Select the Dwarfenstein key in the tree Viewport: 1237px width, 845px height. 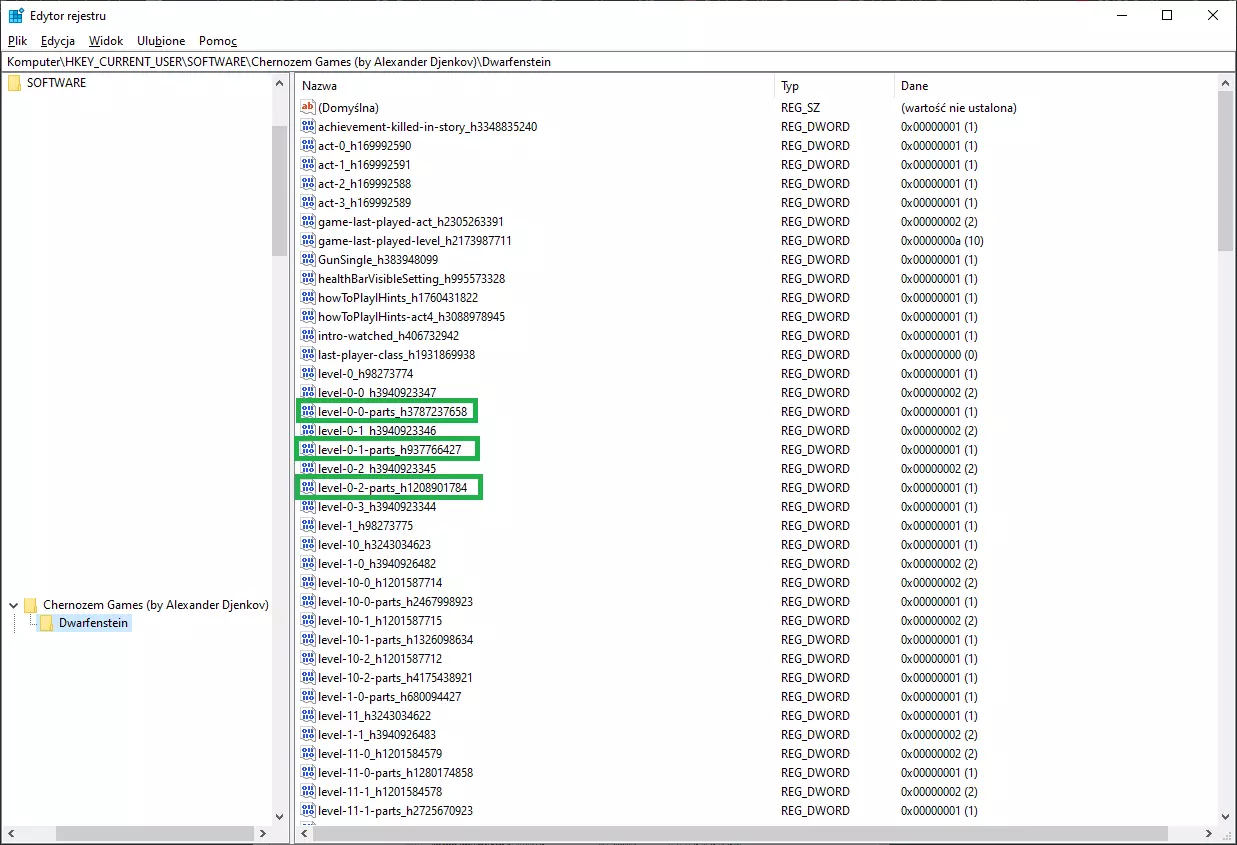[94, 623]
